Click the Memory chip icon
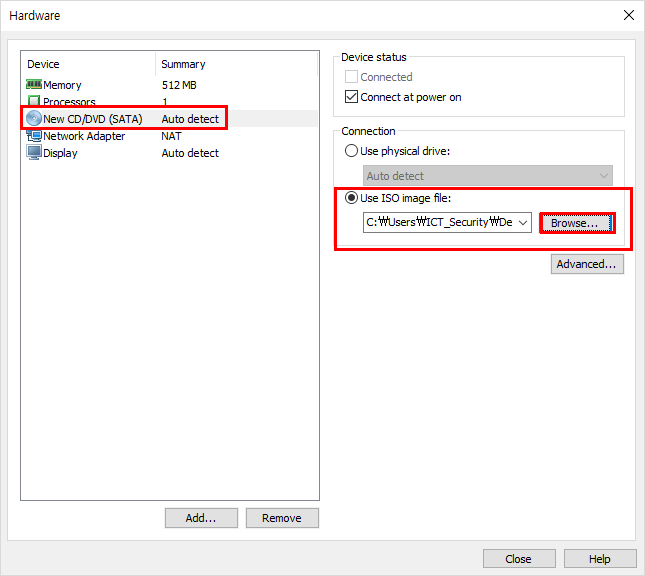Screen dimensions: 645x576 pyautogui.click(x=34, y=85)
